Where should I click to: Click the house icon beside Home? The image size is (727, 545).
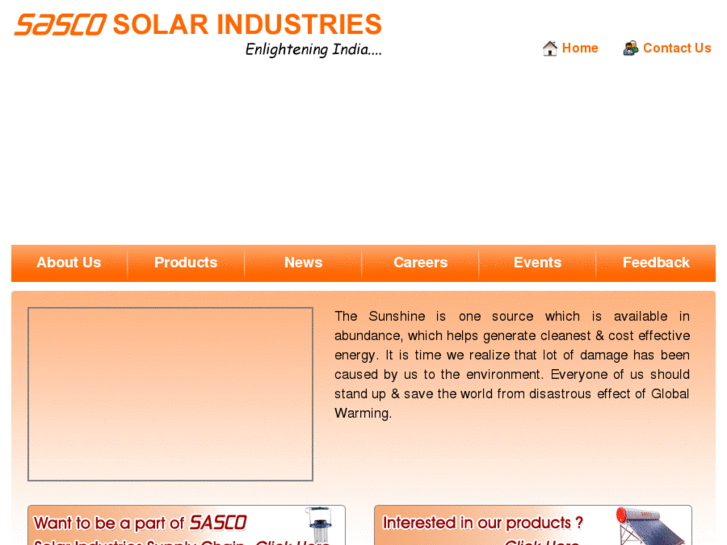[x=550, y=48]
